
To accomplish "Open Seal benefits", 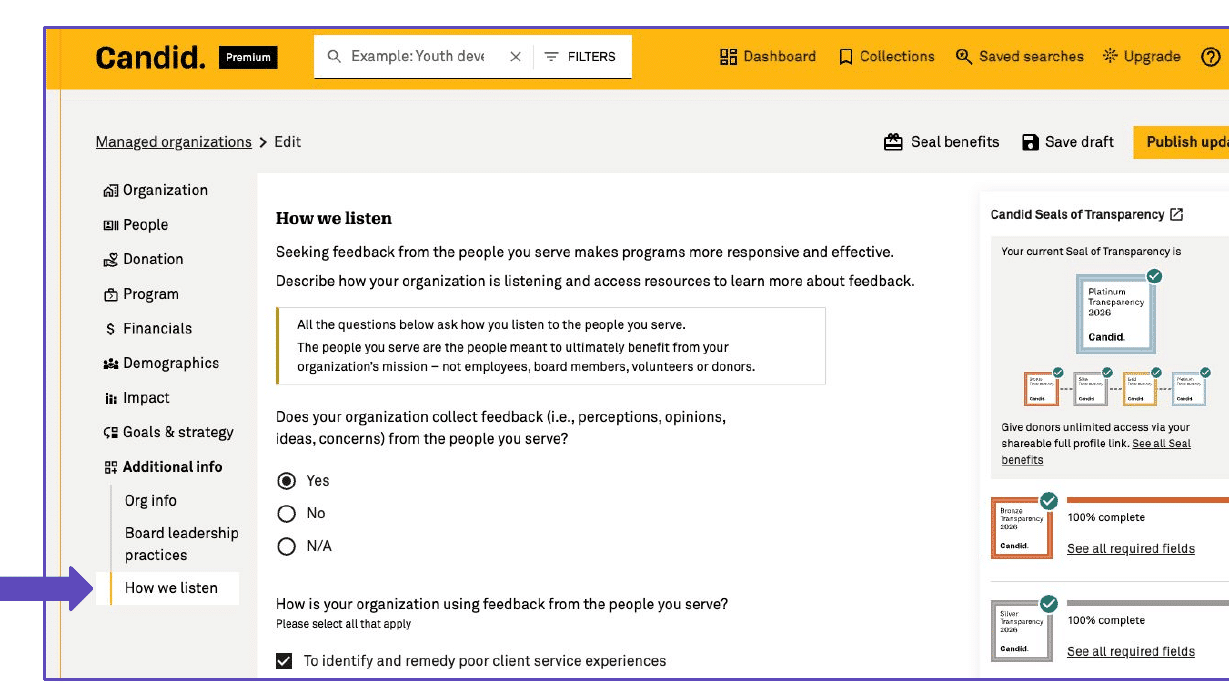I will (x=941, y=142).
